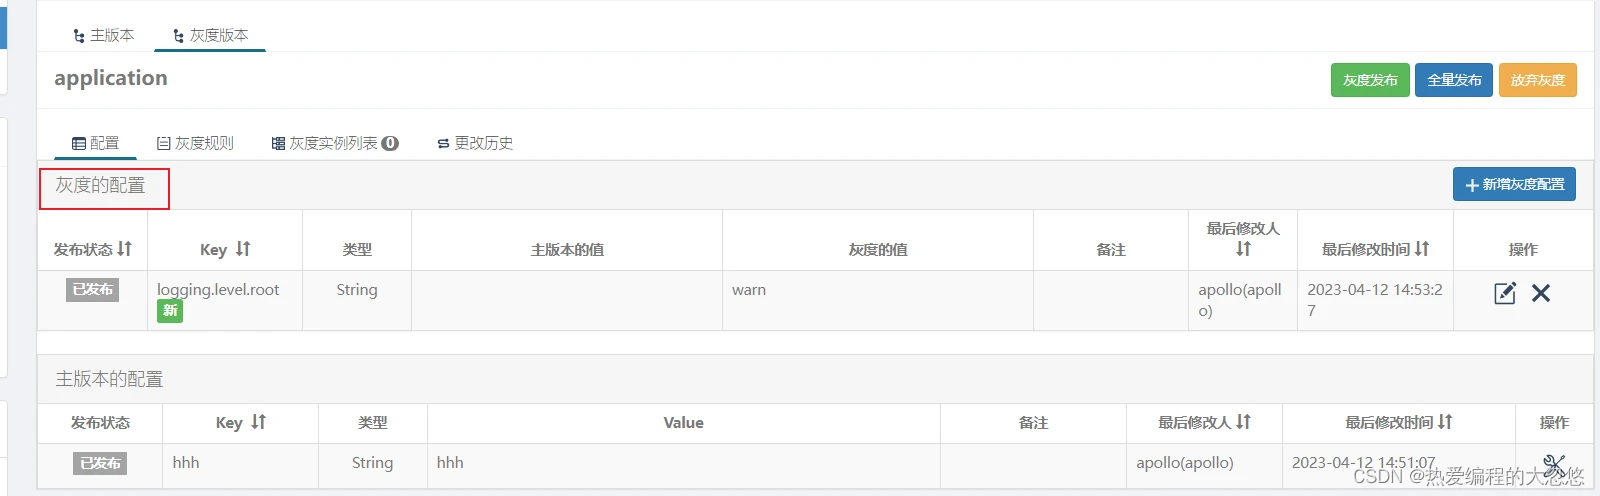Image resolution: width=1600 pixels, height=496 pixels.
Task: Click the orange 放弃灰度 button
Action: (1538, 80)
